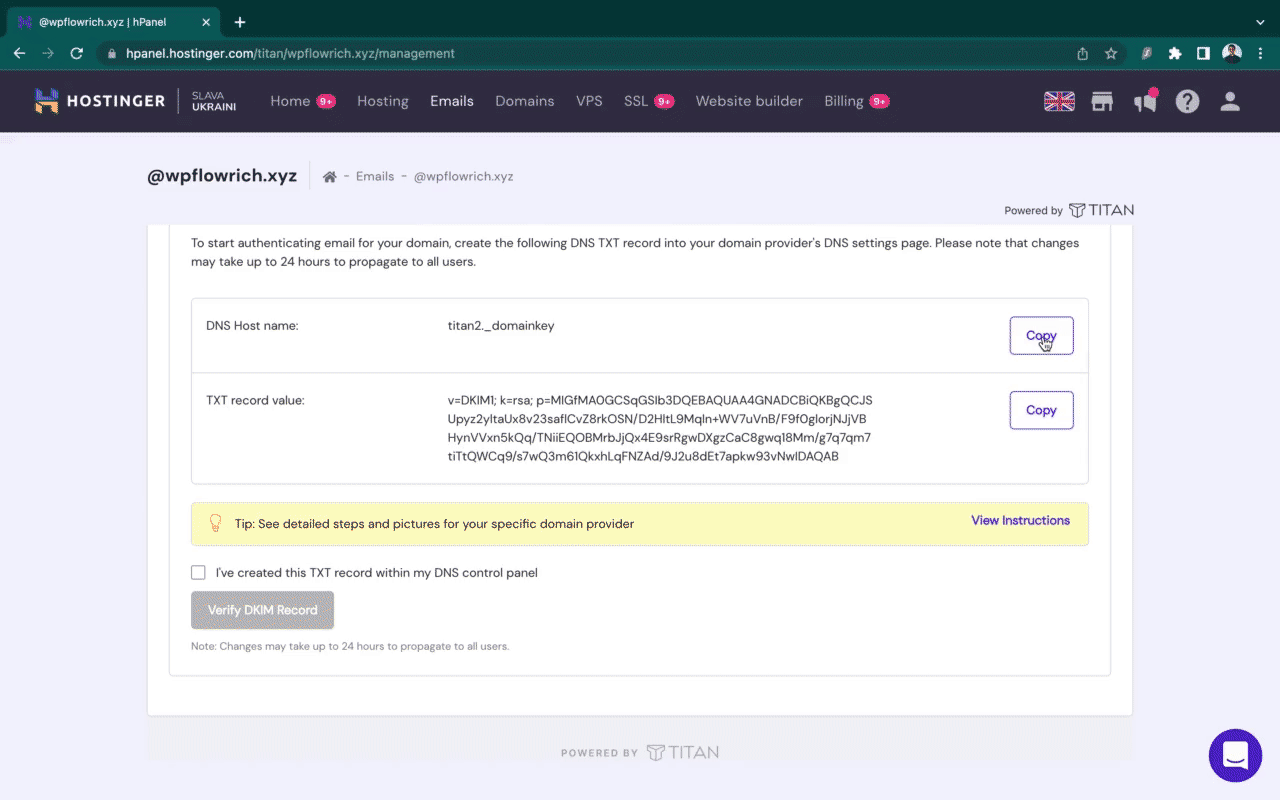Open the announcements megaphone icon
1280x800 pixels.
pos(1145,101)
